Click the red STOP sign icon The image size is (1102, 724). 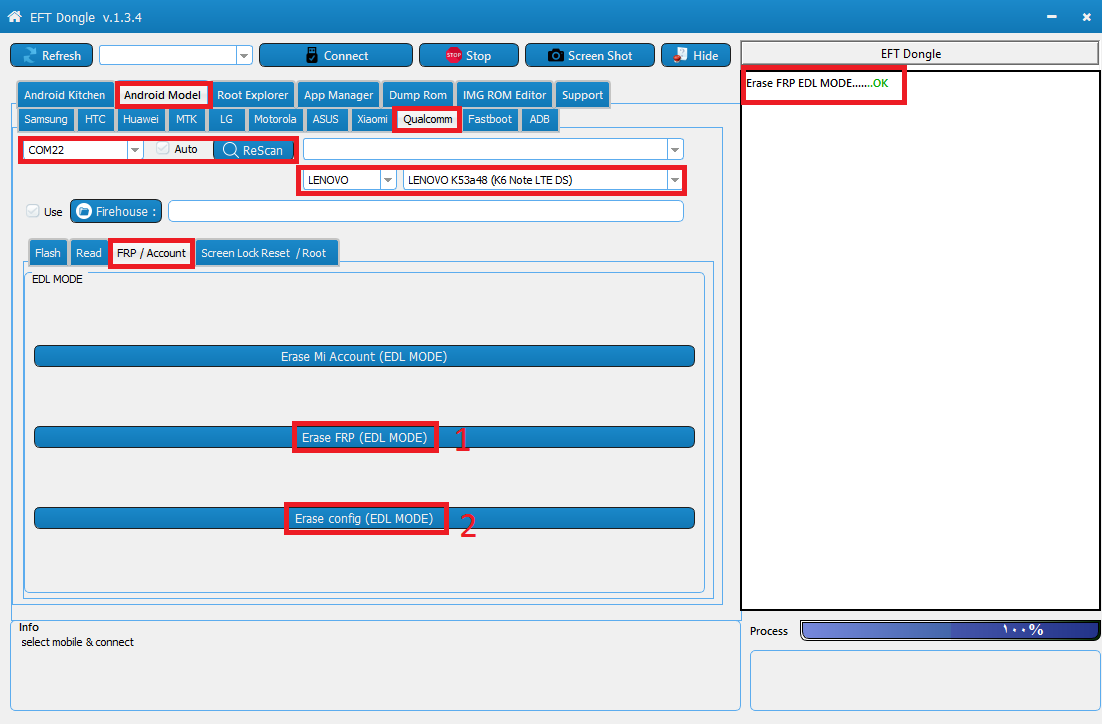(454, 56)
